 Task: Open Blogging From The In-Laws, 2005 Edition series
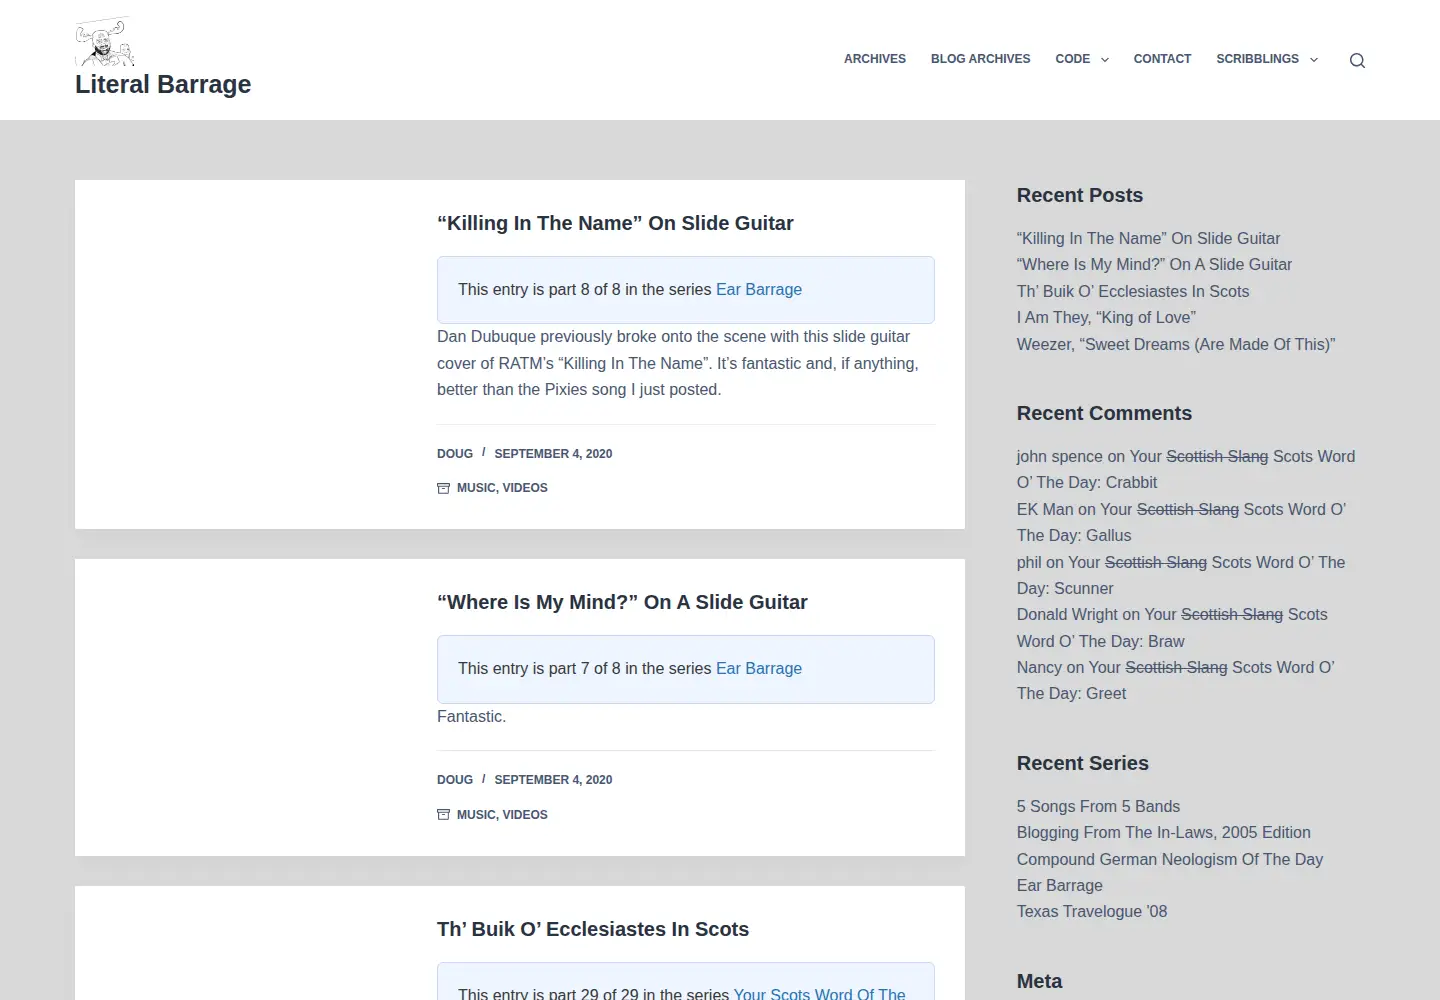coord(1163,832)
